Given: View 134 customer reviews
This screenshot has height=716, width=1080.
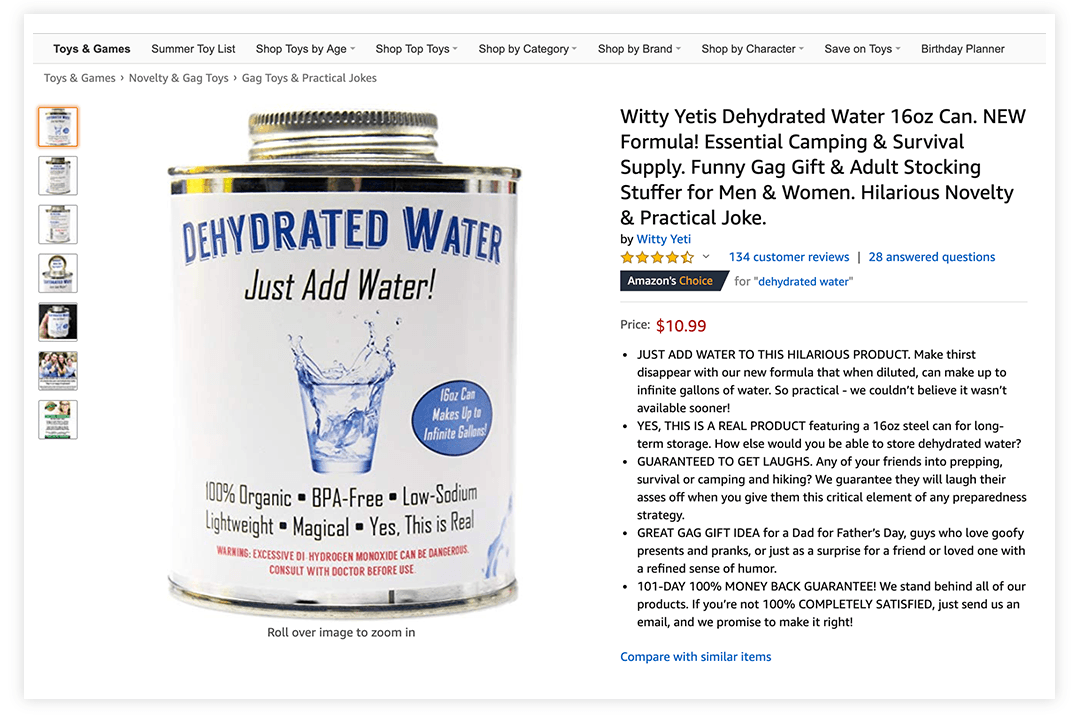Looking at the screenshot, I should click(x=789, y=257).
